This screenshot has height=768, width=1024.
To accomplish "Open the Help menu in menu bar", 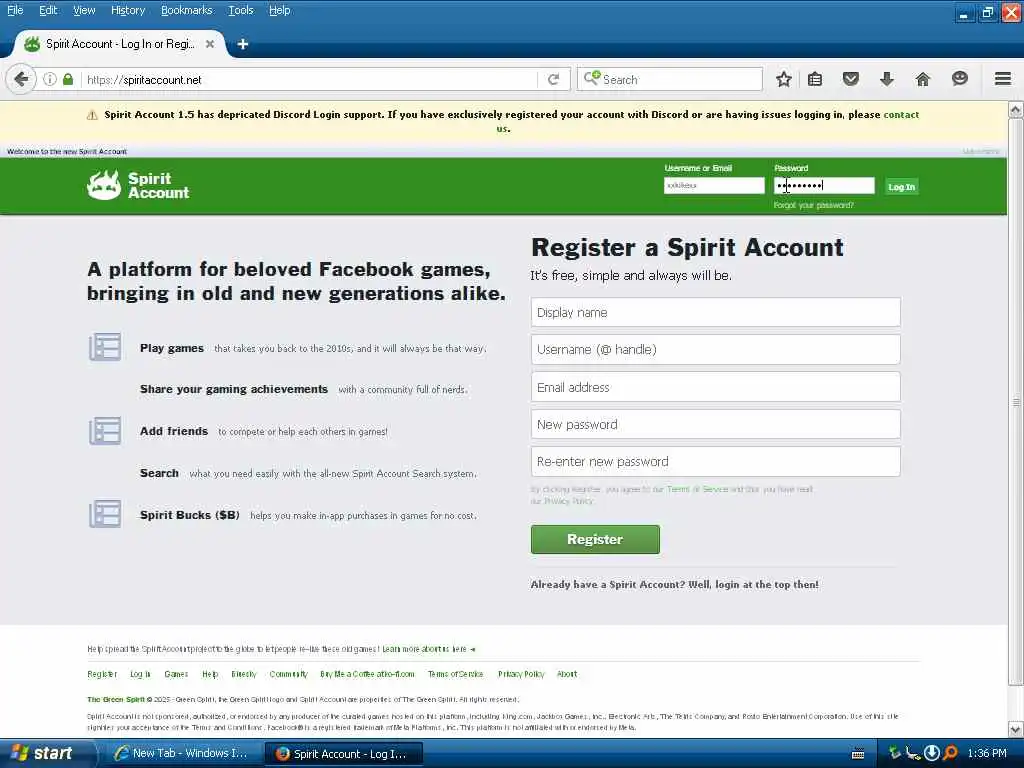I will coord(280,10).
